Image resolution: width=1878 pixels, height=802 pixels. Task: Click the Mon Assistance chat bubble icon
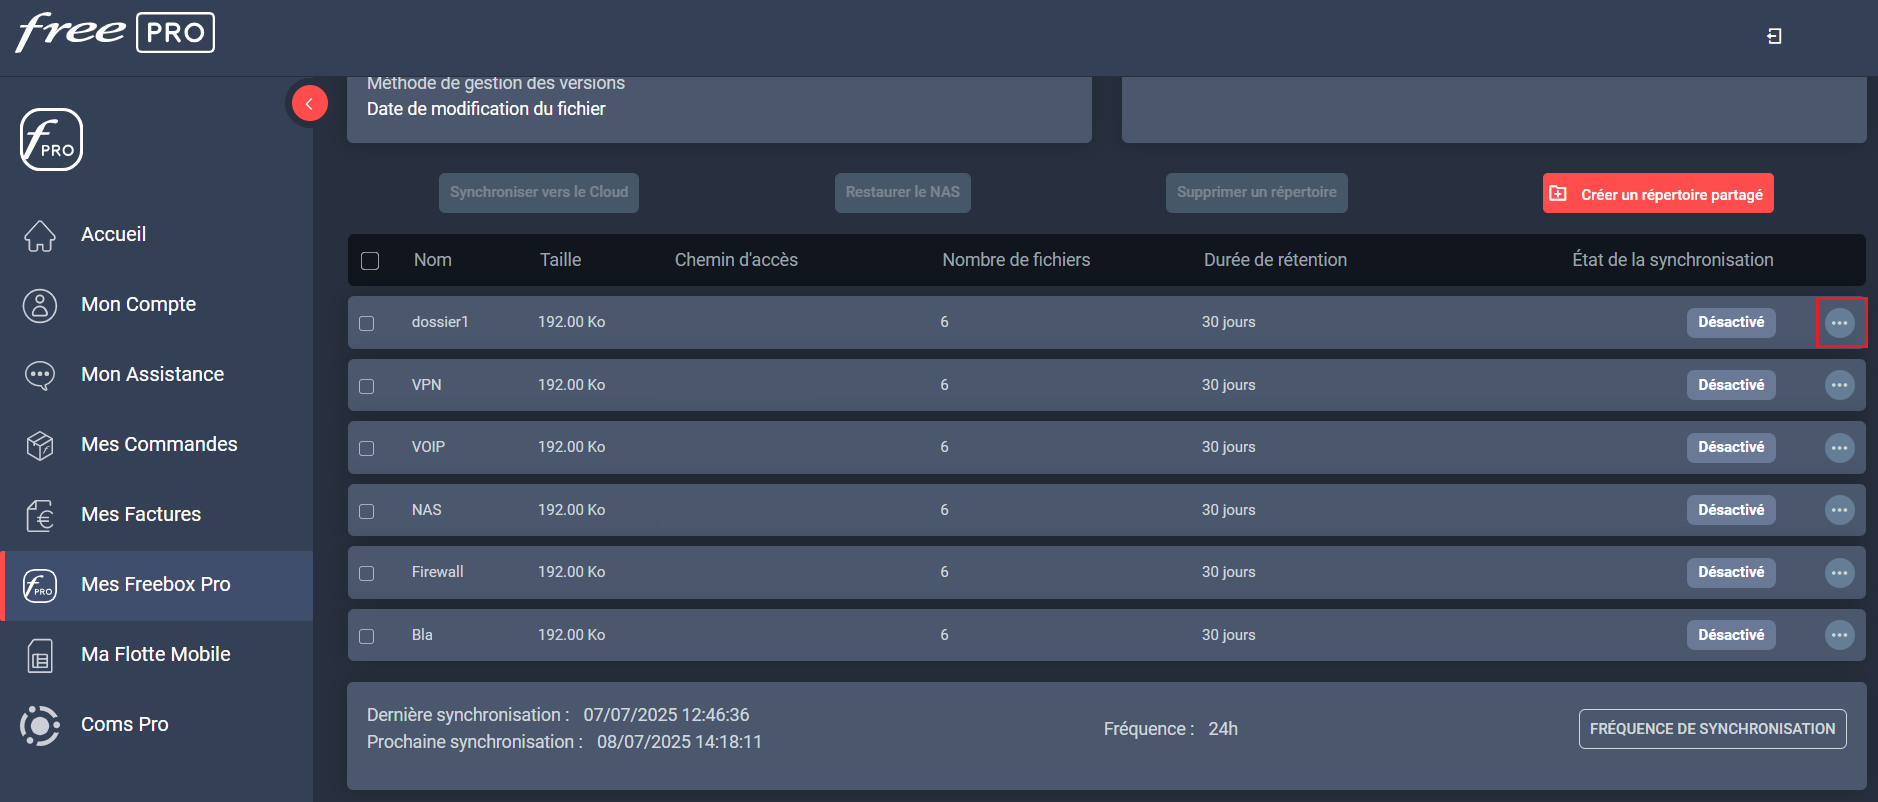click(40, 375)
